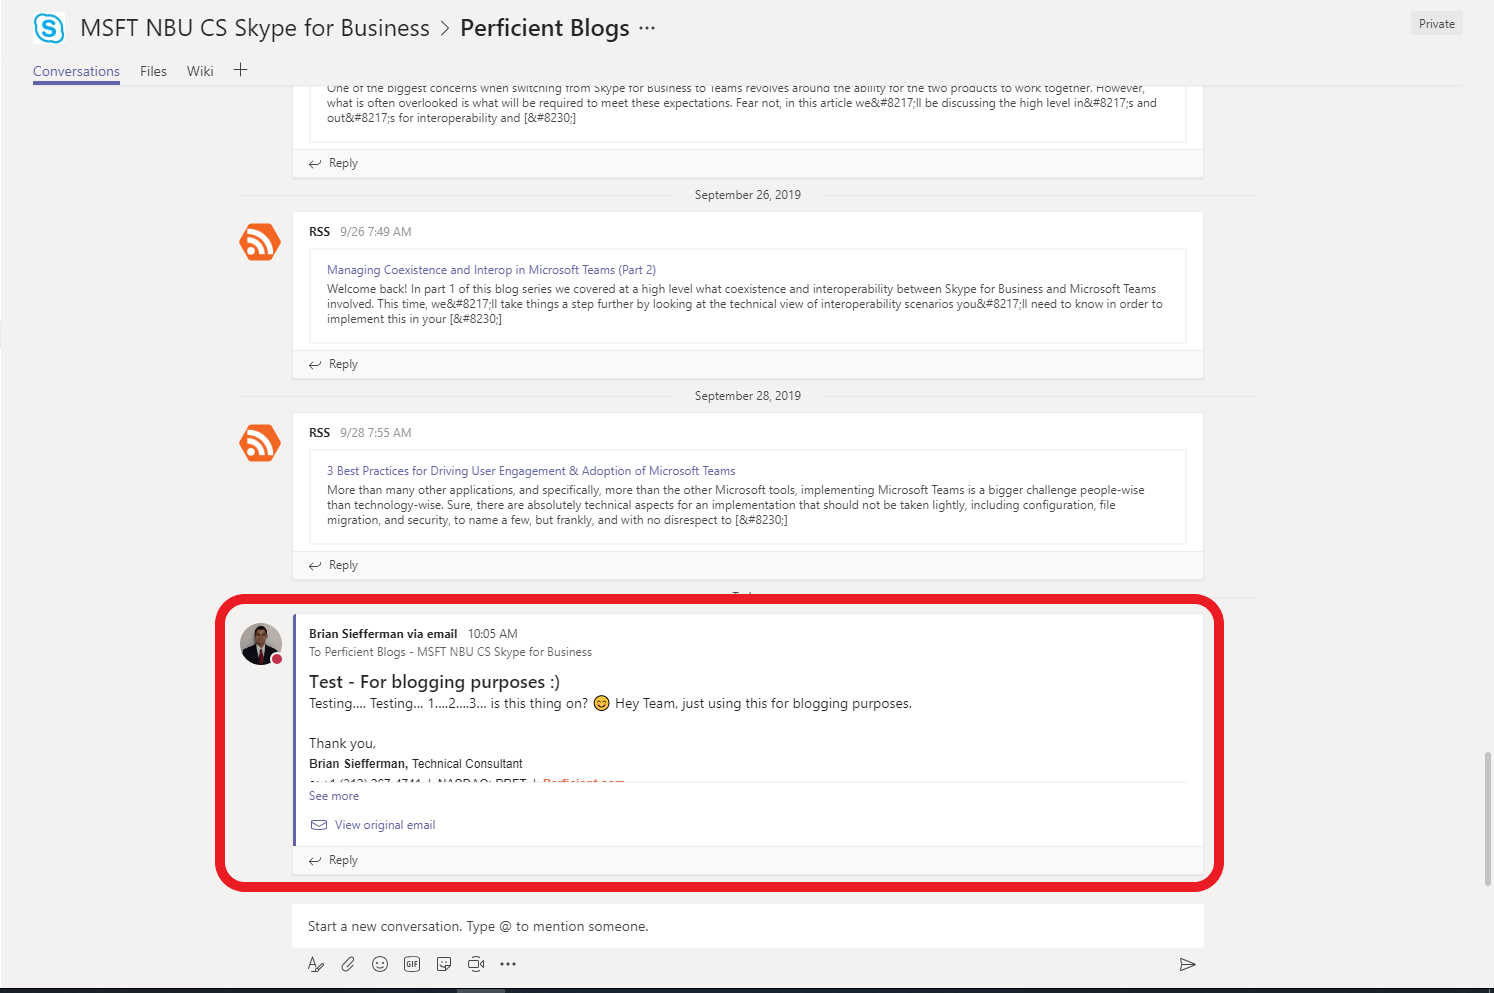Reply to Brian Siefferman's email message
Viewport: 1494px width, 993px height.
[341, 859]
